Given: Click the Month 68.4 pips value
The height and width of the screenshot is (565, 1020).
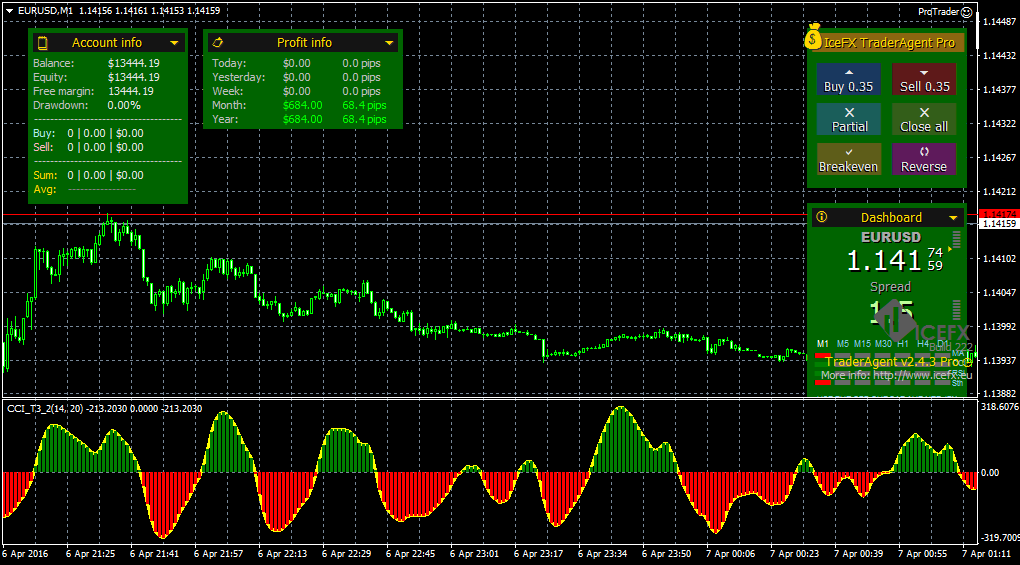Looking at the screenshot, I should tap(364, 105).
